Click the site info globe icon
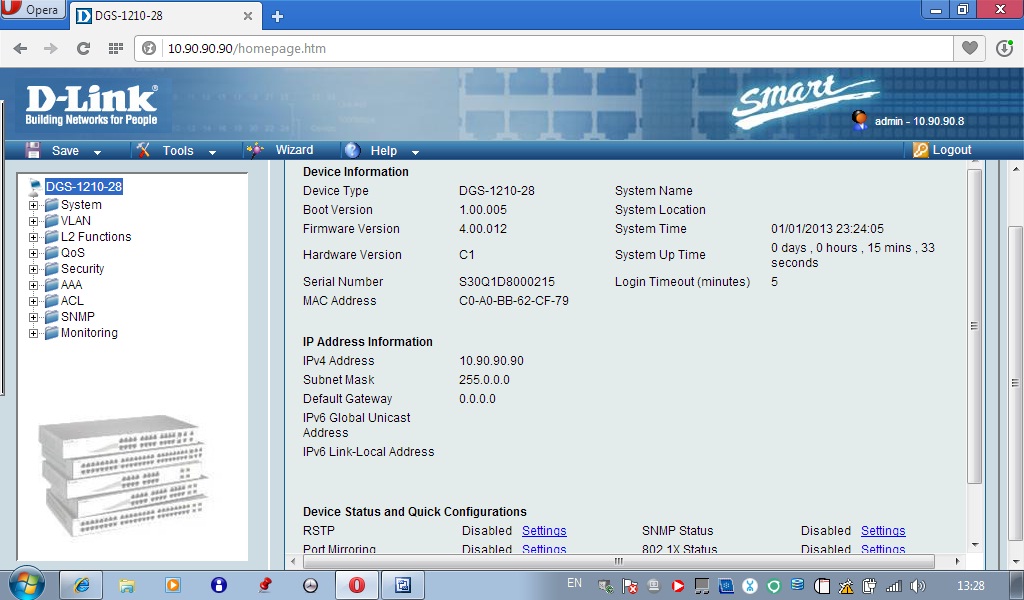 [x=149, y=48]
